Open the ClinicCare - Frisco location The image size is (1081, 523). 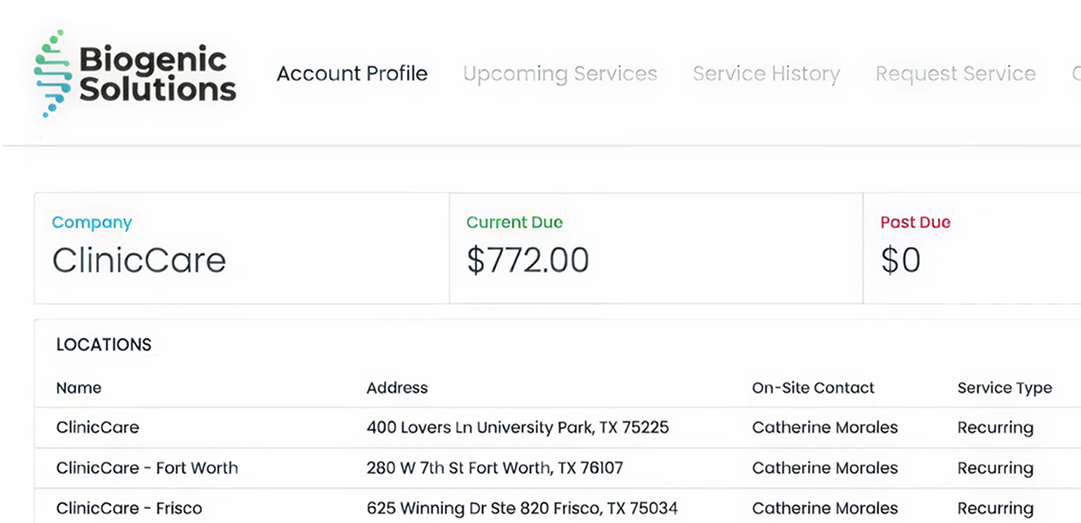tap(129, 508)
